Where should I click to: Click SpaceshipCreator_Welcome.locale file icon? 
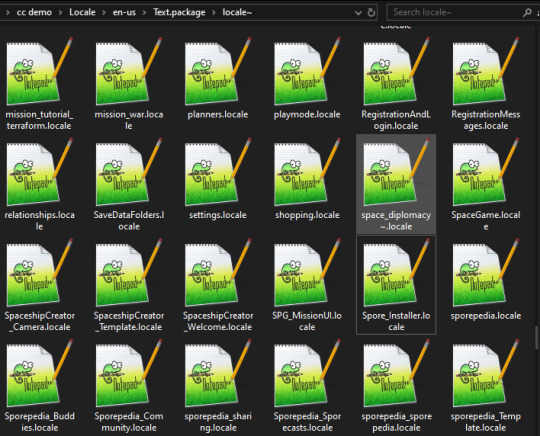(x=218, y=272)
